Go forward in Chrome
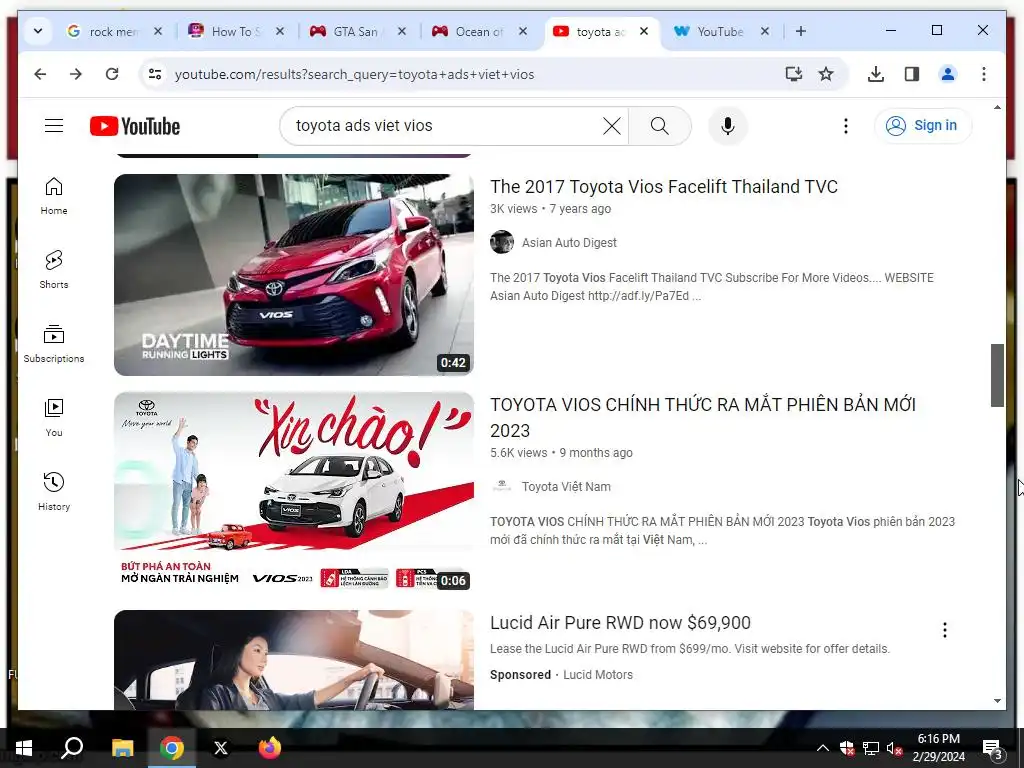 (76, 74)
